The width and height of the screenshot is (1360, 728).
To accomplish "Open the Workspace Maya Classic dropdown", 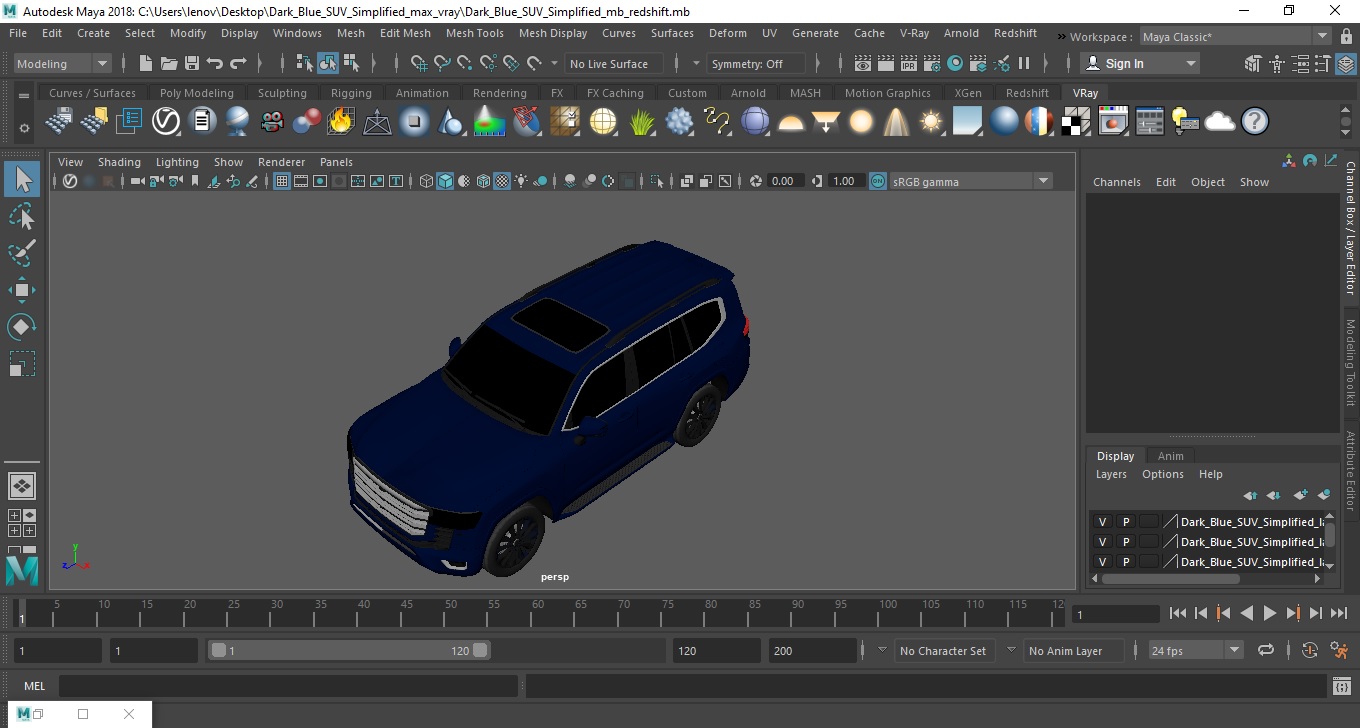I will pos(1235,37).
